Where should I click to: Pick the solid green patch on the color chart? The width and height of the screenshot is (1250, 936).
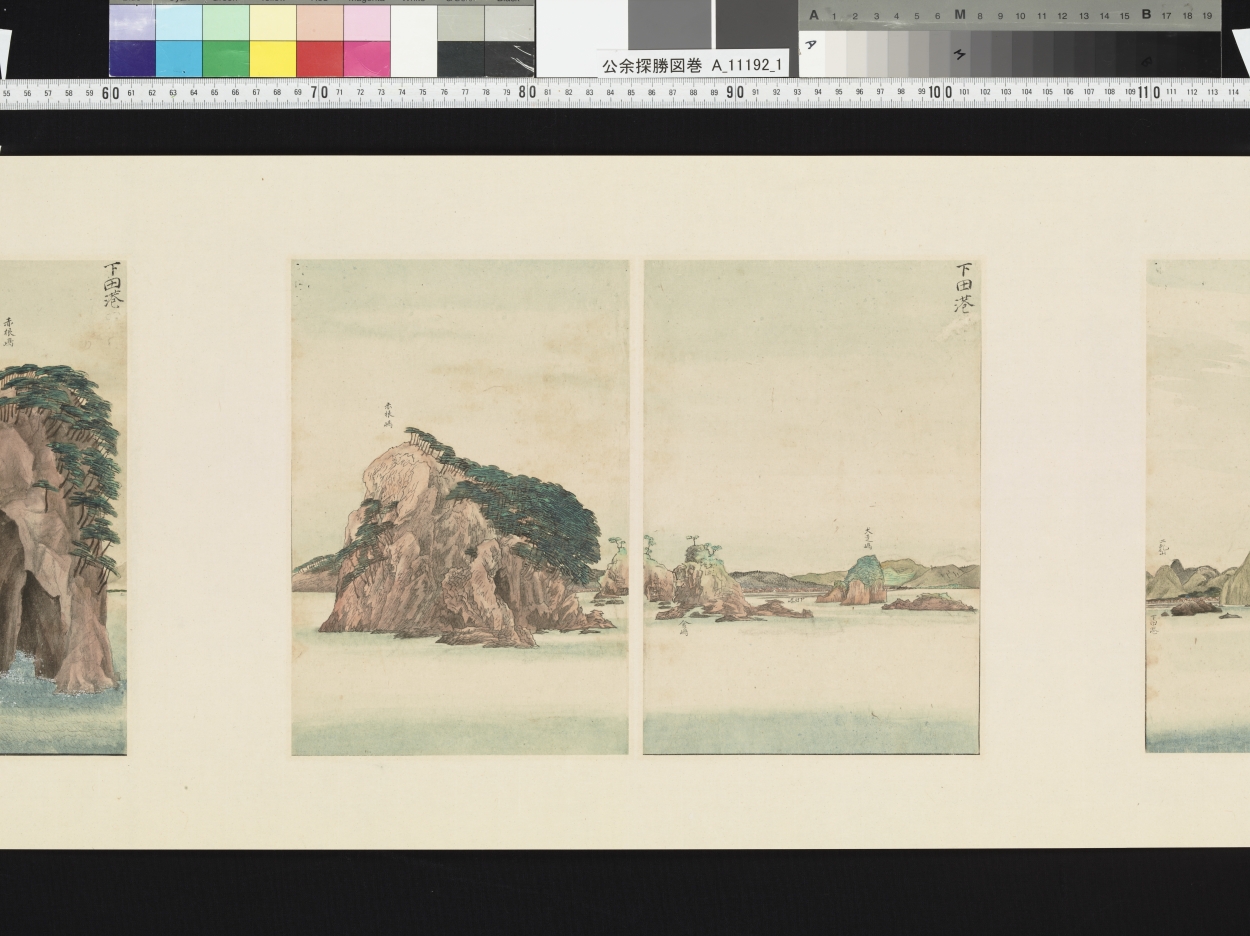coord(225,58)
